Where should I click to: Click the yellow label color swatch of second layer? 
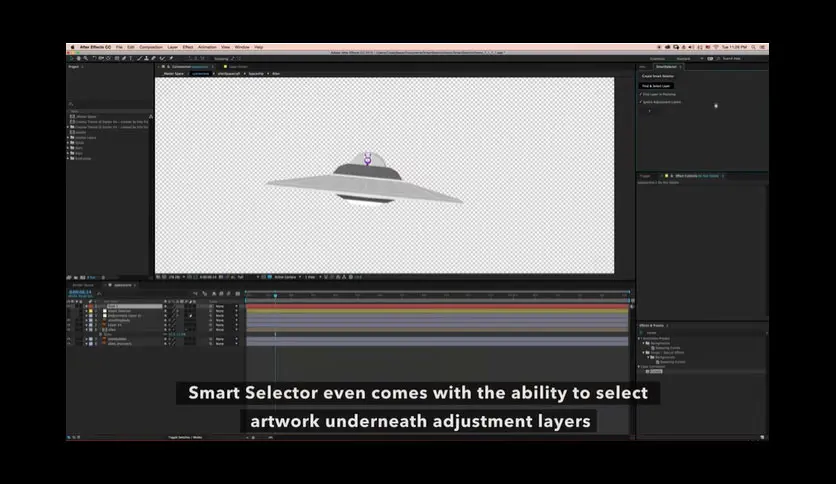(91, 311)
